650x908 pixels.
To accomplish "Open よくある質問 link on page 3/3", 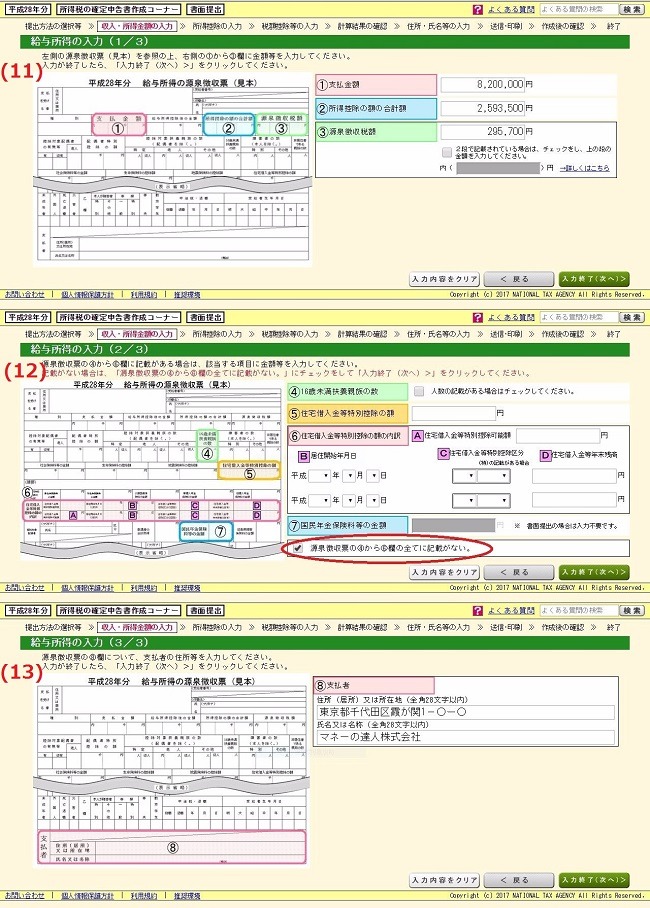I will click(511, 611).
